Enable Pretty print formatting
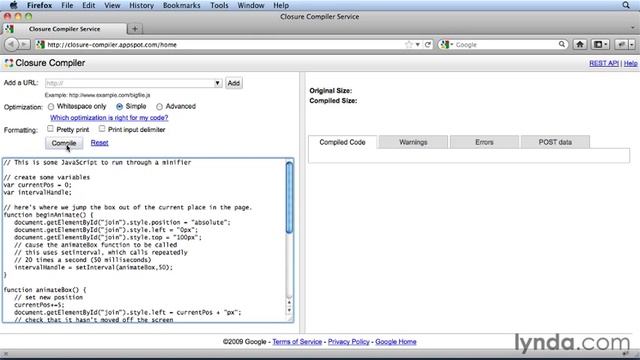640x360 pixels. point(50,129)
